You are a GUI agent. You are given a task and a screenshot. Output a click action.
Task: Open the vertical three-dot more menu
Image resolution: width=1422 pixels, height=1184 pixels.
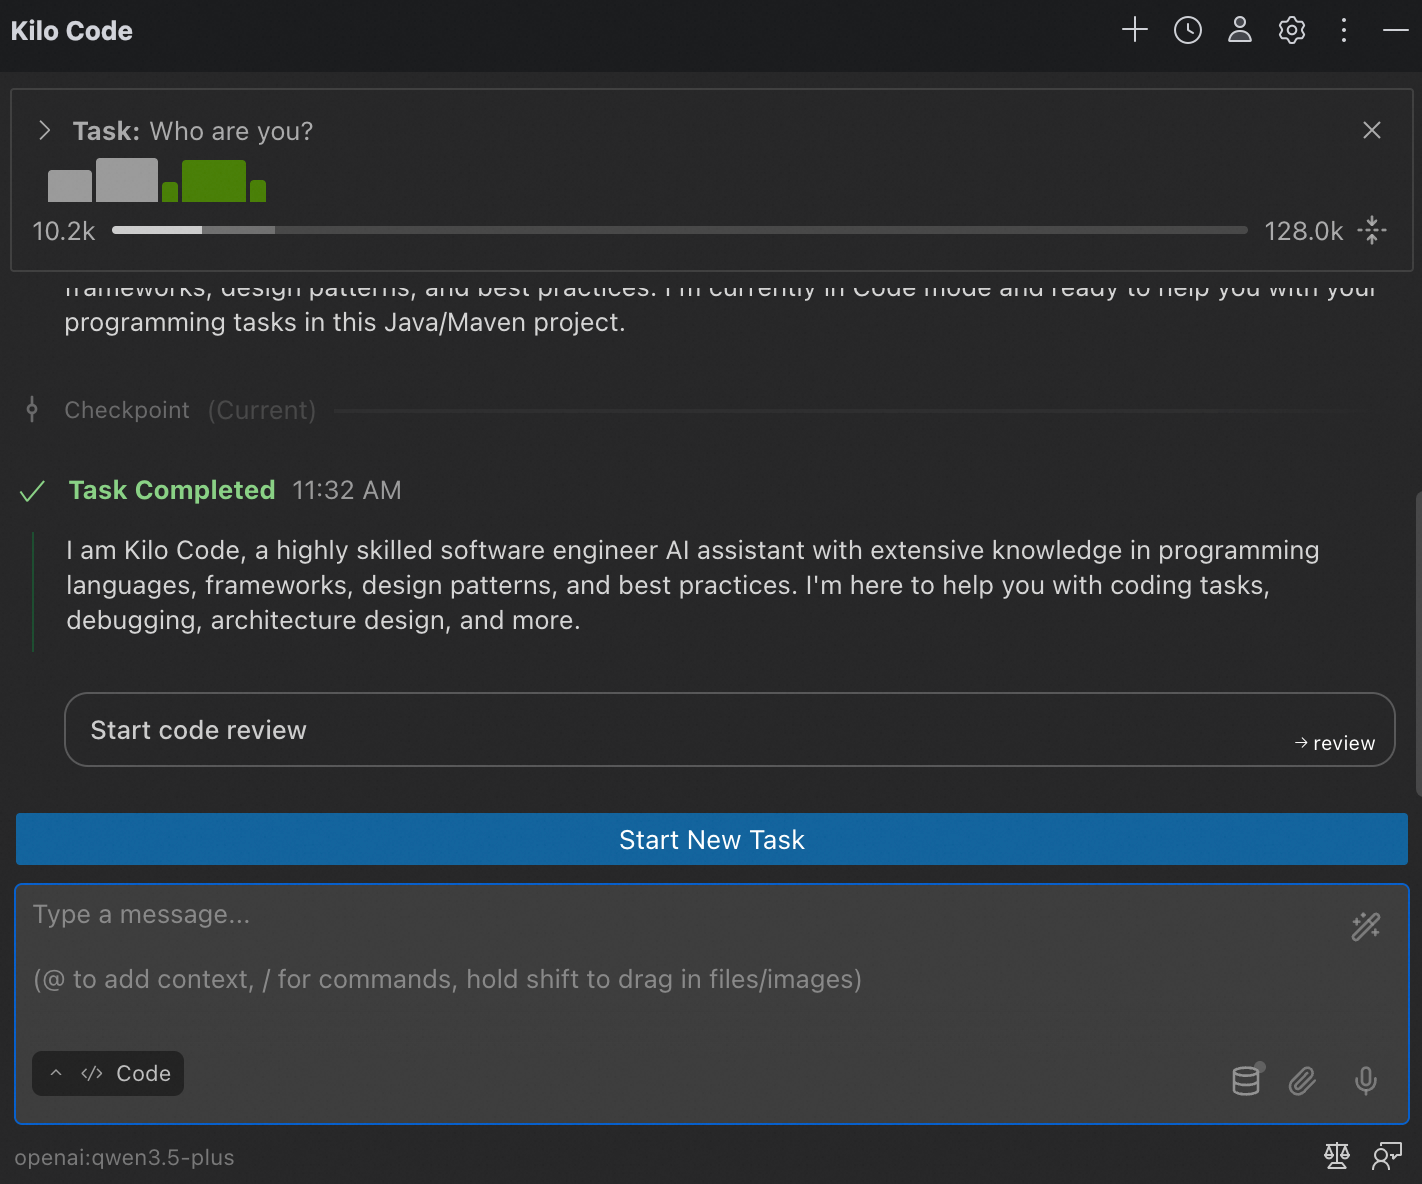click(1344, 30)
